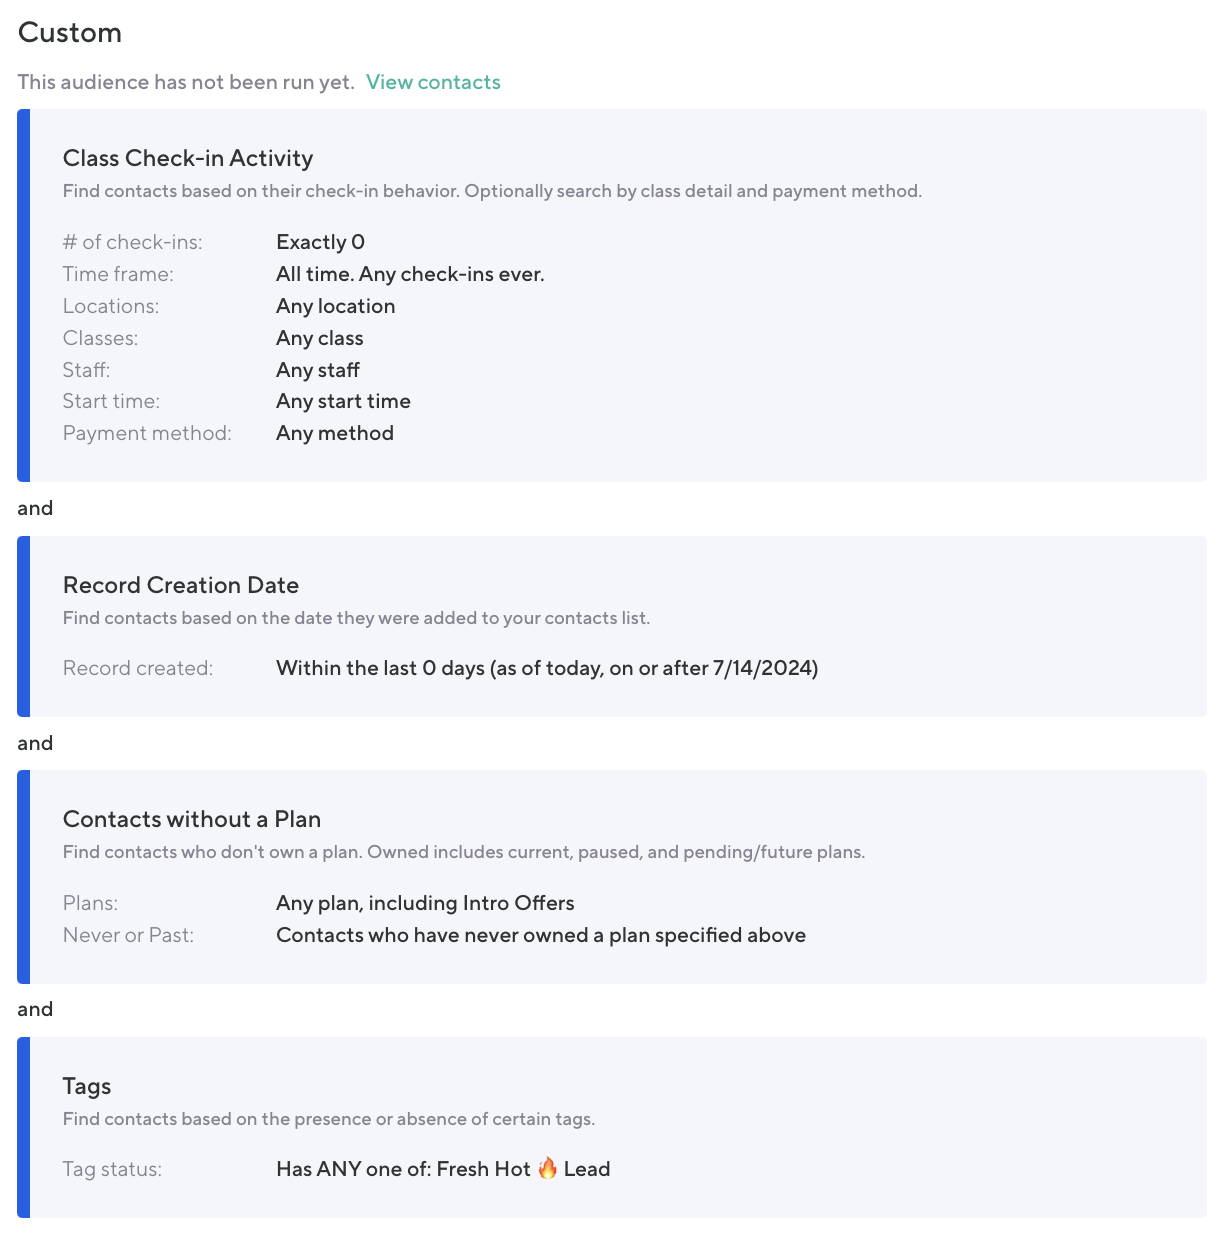Image resolution: width=1222 pixels, height=1234 pixels.
Task: Click the 'This audience has not been run yet' message
Action: pos(186,82)
